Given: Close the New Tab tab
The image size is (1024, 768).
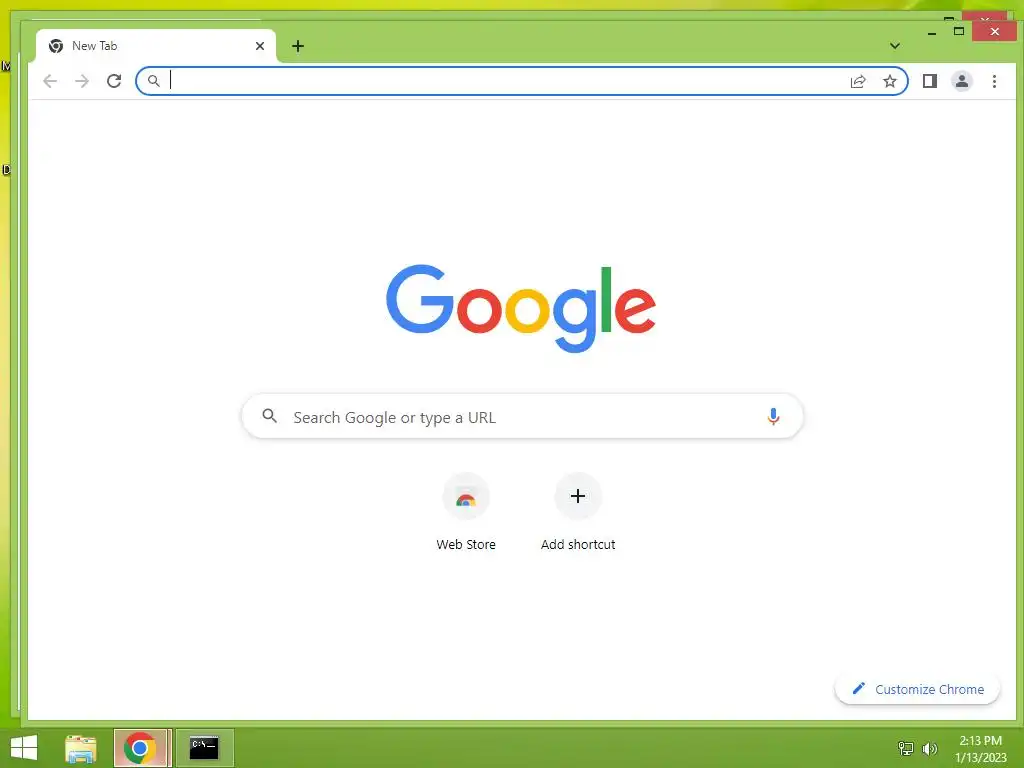Looking at the screenshot, I should point(260,46).
